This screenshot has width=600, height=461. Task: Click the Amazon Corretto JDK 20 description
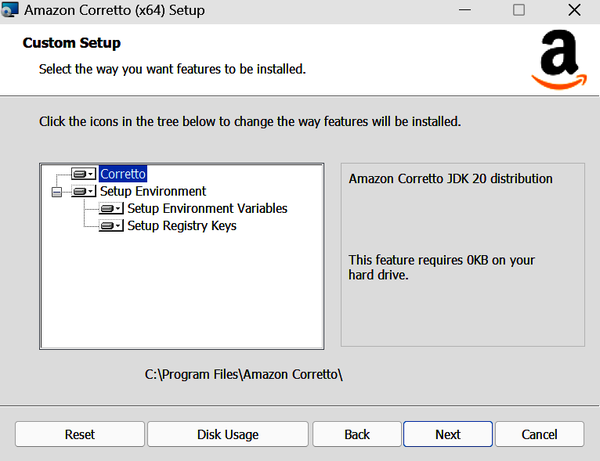450,179
